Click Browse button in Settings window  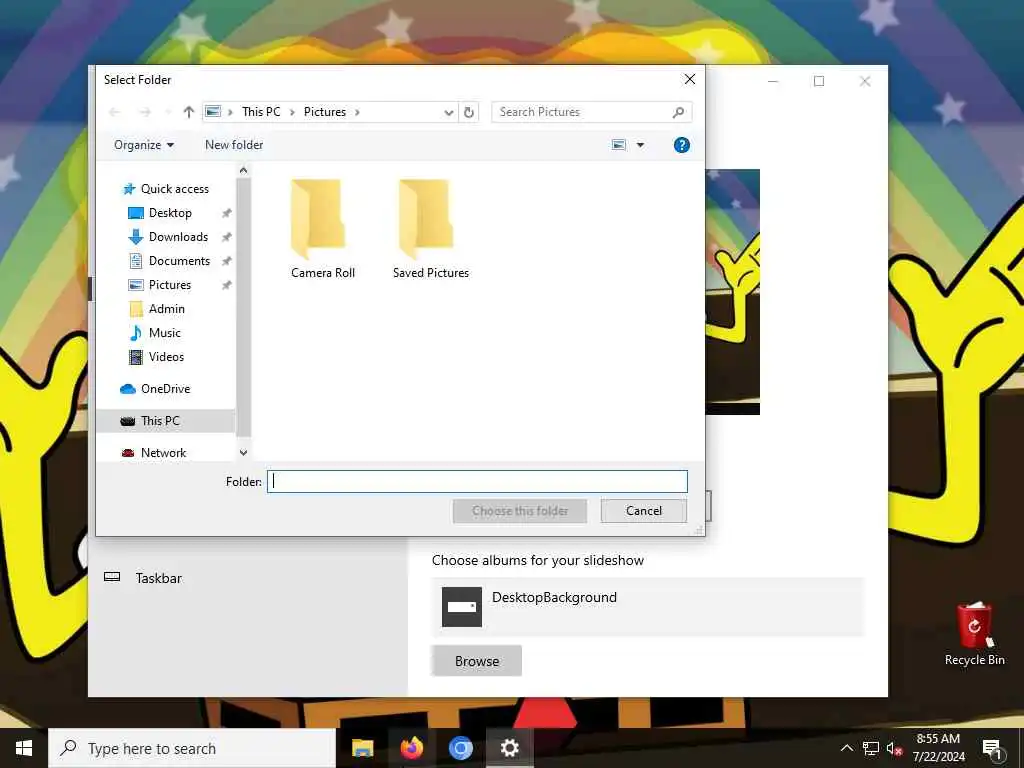477,661
